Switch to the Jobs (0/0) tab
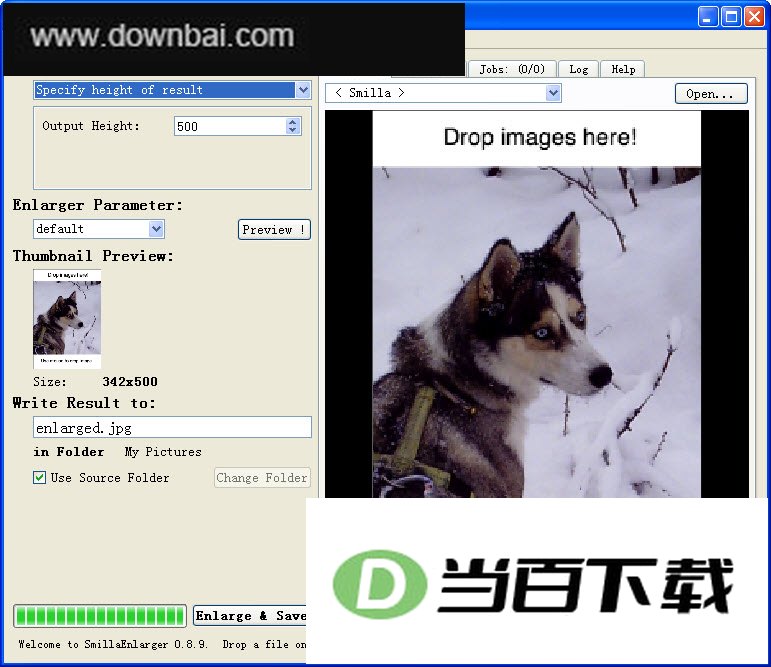 pos(512,69)
